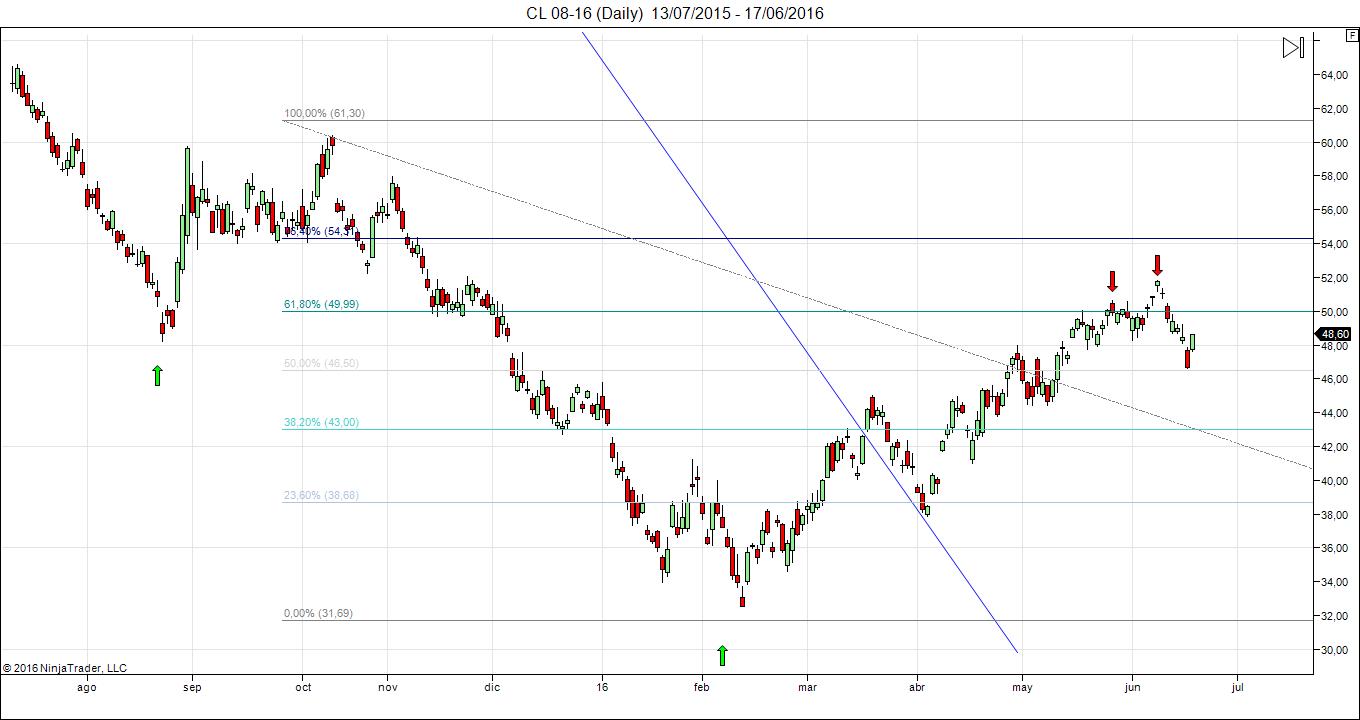Click the 38,00 price axis label
Viewport: 1360px width, 720px height.
(1335, 515)
